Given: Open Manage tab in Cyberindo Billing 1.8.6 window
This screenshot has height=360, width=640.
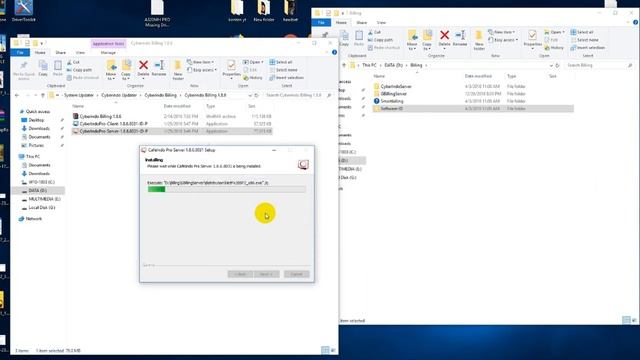Looking at the screenshot, I should pos(108,53).
